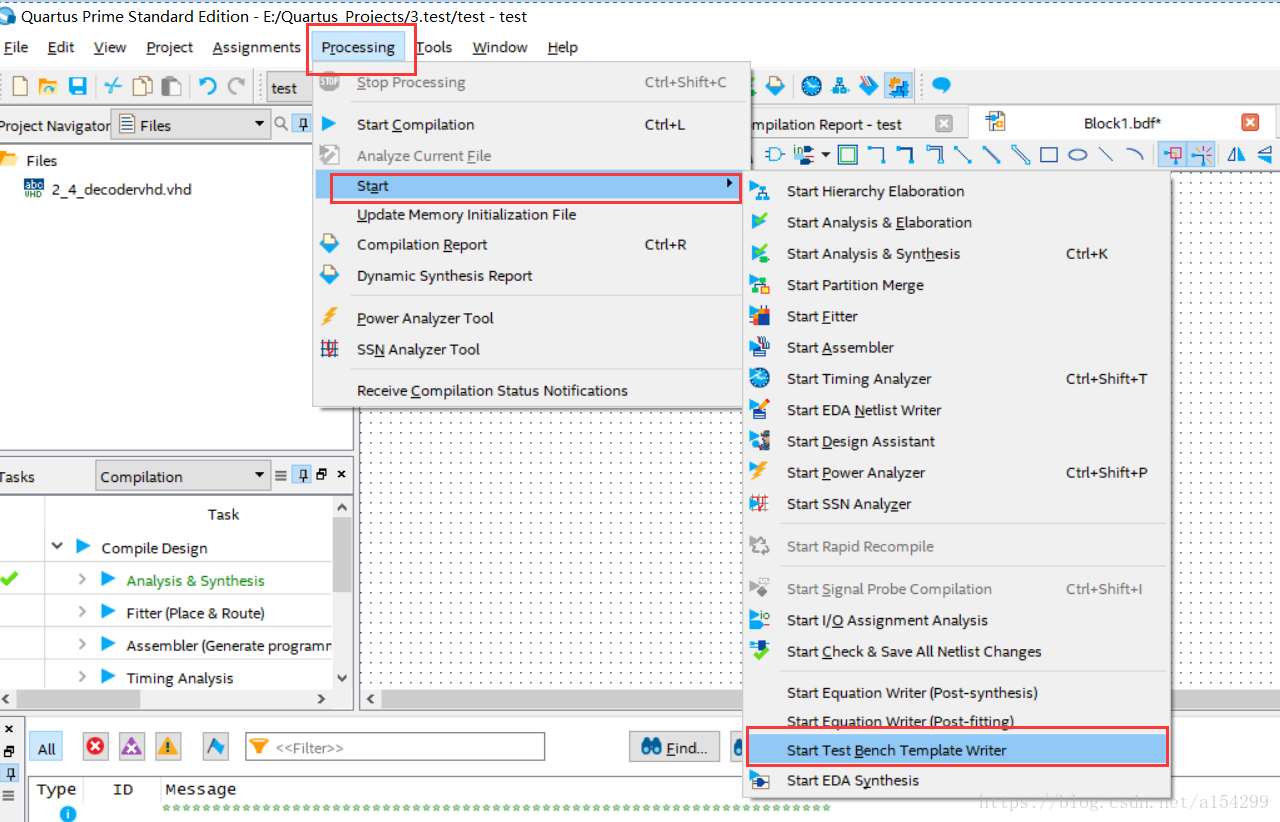The image size is (1280, 822).
Task: Click the search magnifier in Project Navigator
Action: tap(281, 124)
